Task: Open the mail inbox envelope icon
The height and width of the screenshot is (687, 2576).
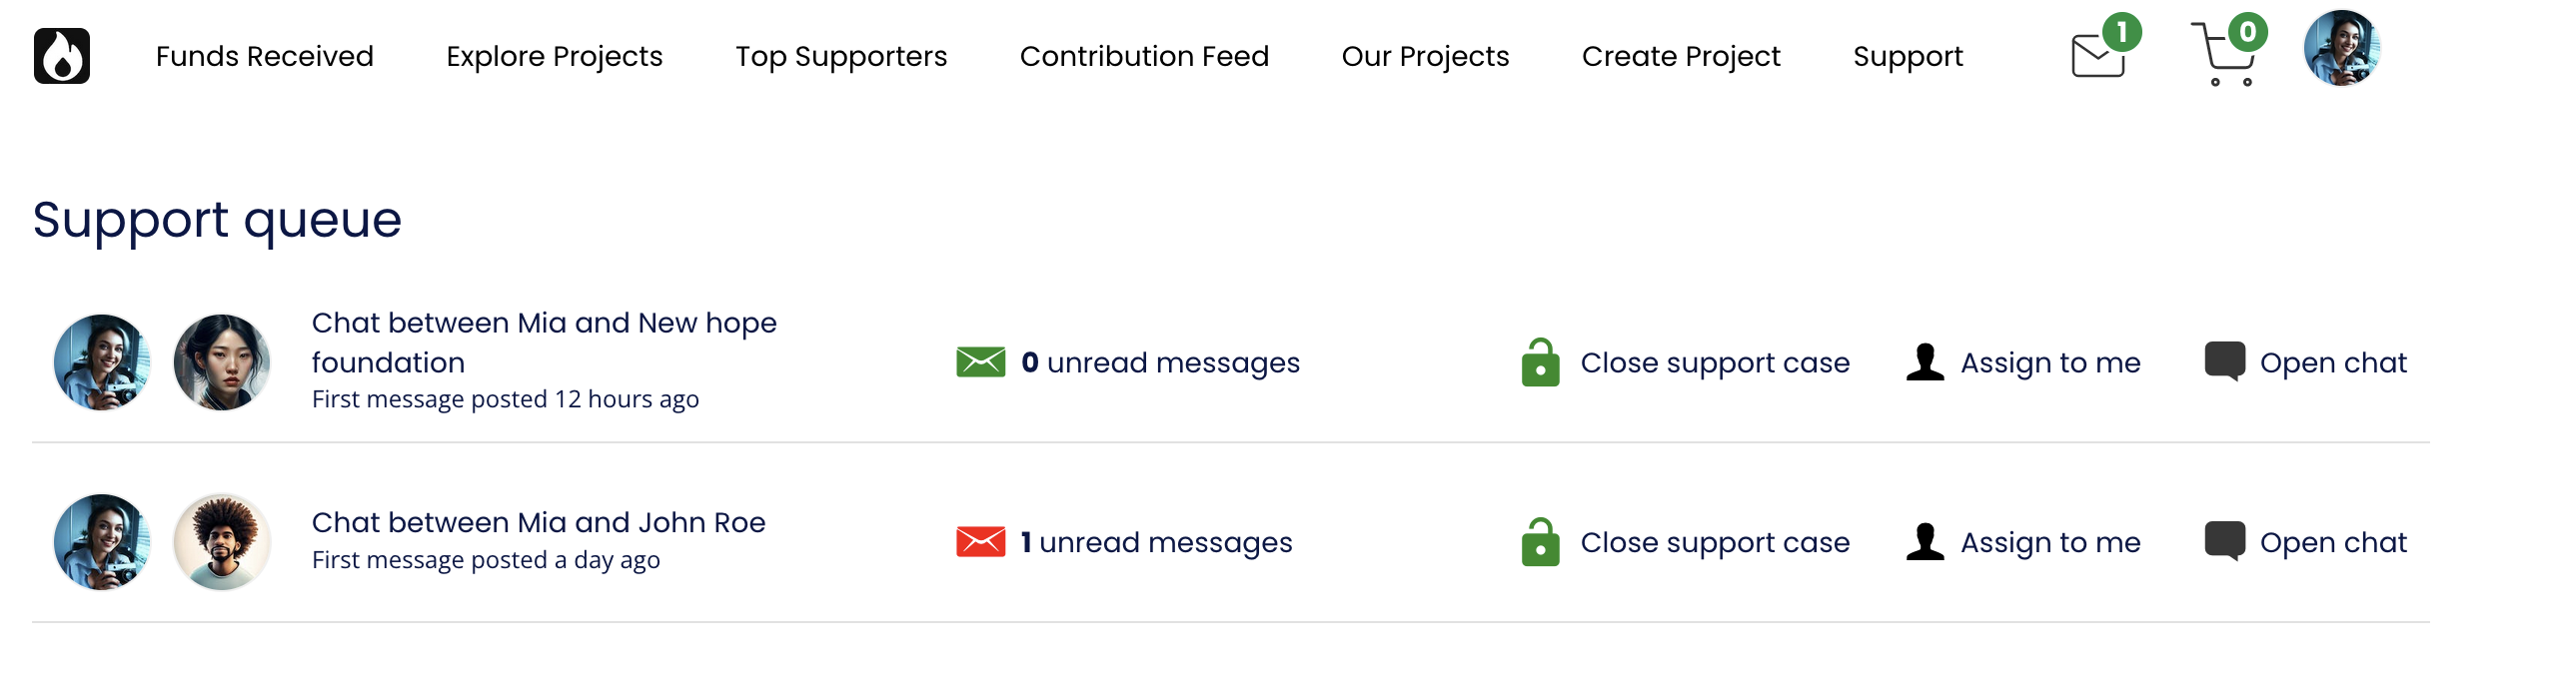Action: [x=2098, y=56]
